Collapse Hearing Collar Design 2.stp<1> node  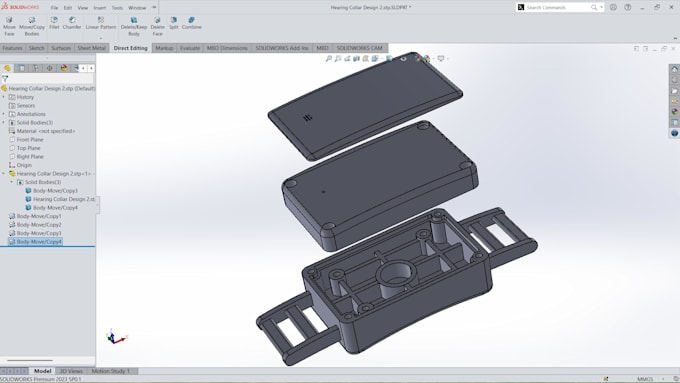(3, 173)
